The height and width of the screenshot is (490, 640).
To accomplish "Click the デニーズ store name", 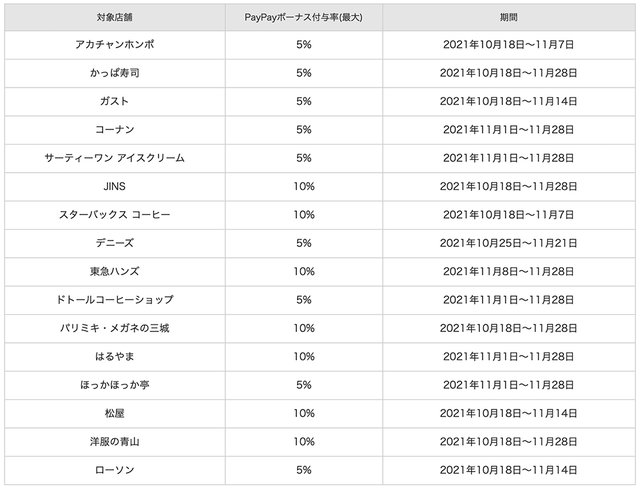I will pos(115,243).
